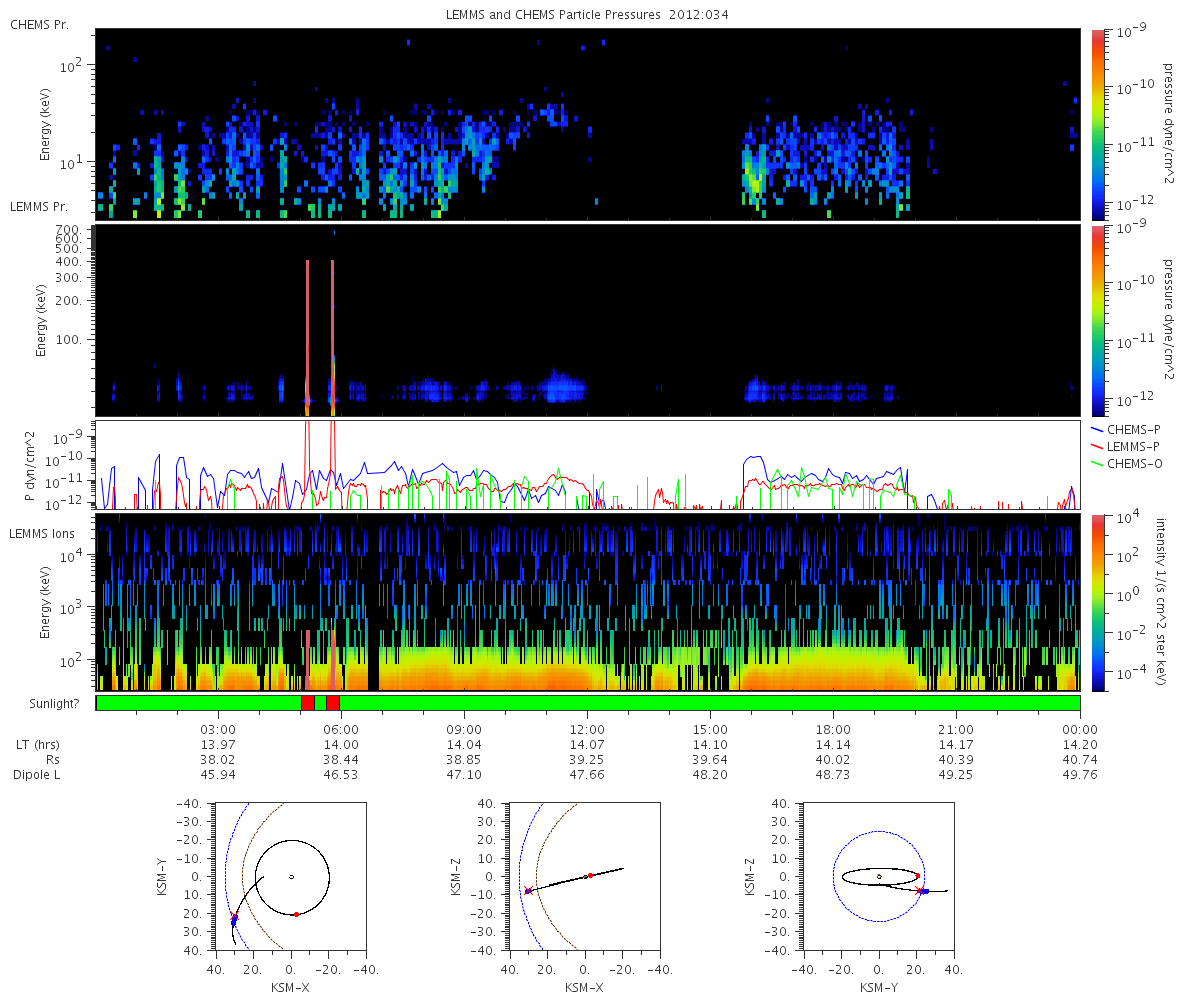Click the 18:00 time axis label
The width and height of the screenshot is (1200, 1000).
(x=833, y=729)
